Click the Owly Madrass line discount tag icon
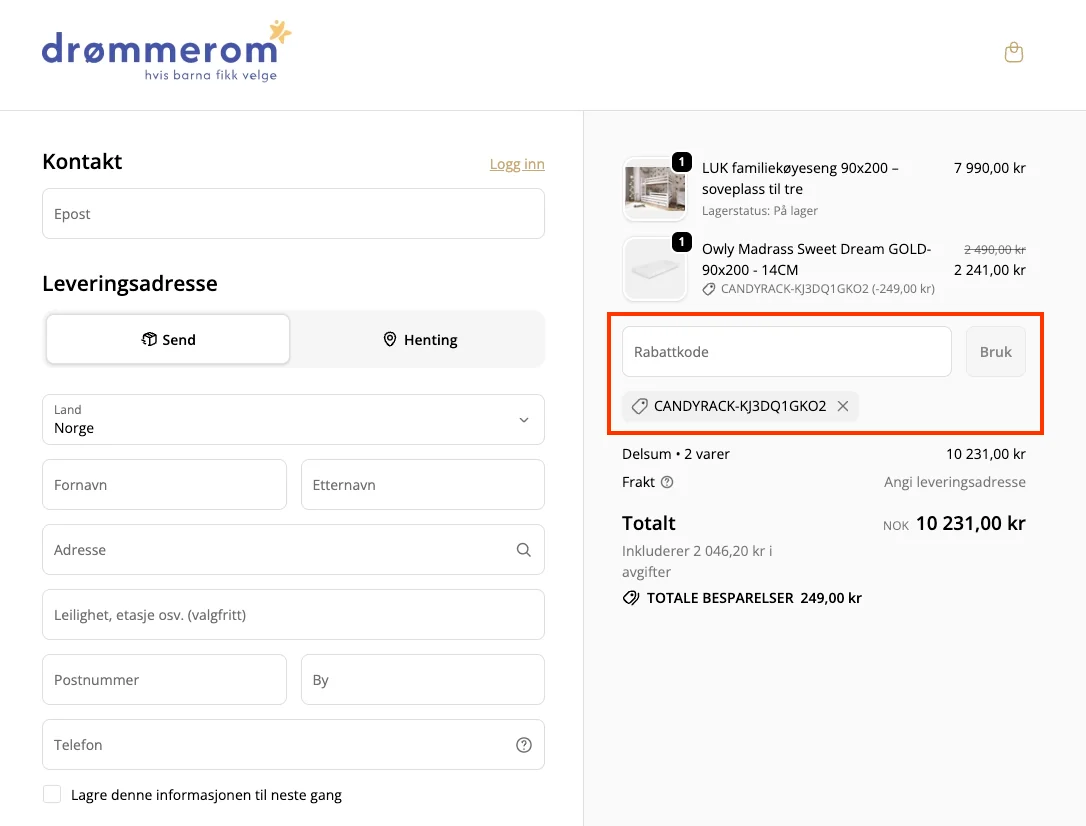This screenshot has height=826, width=1086. [x=709, y=289]
